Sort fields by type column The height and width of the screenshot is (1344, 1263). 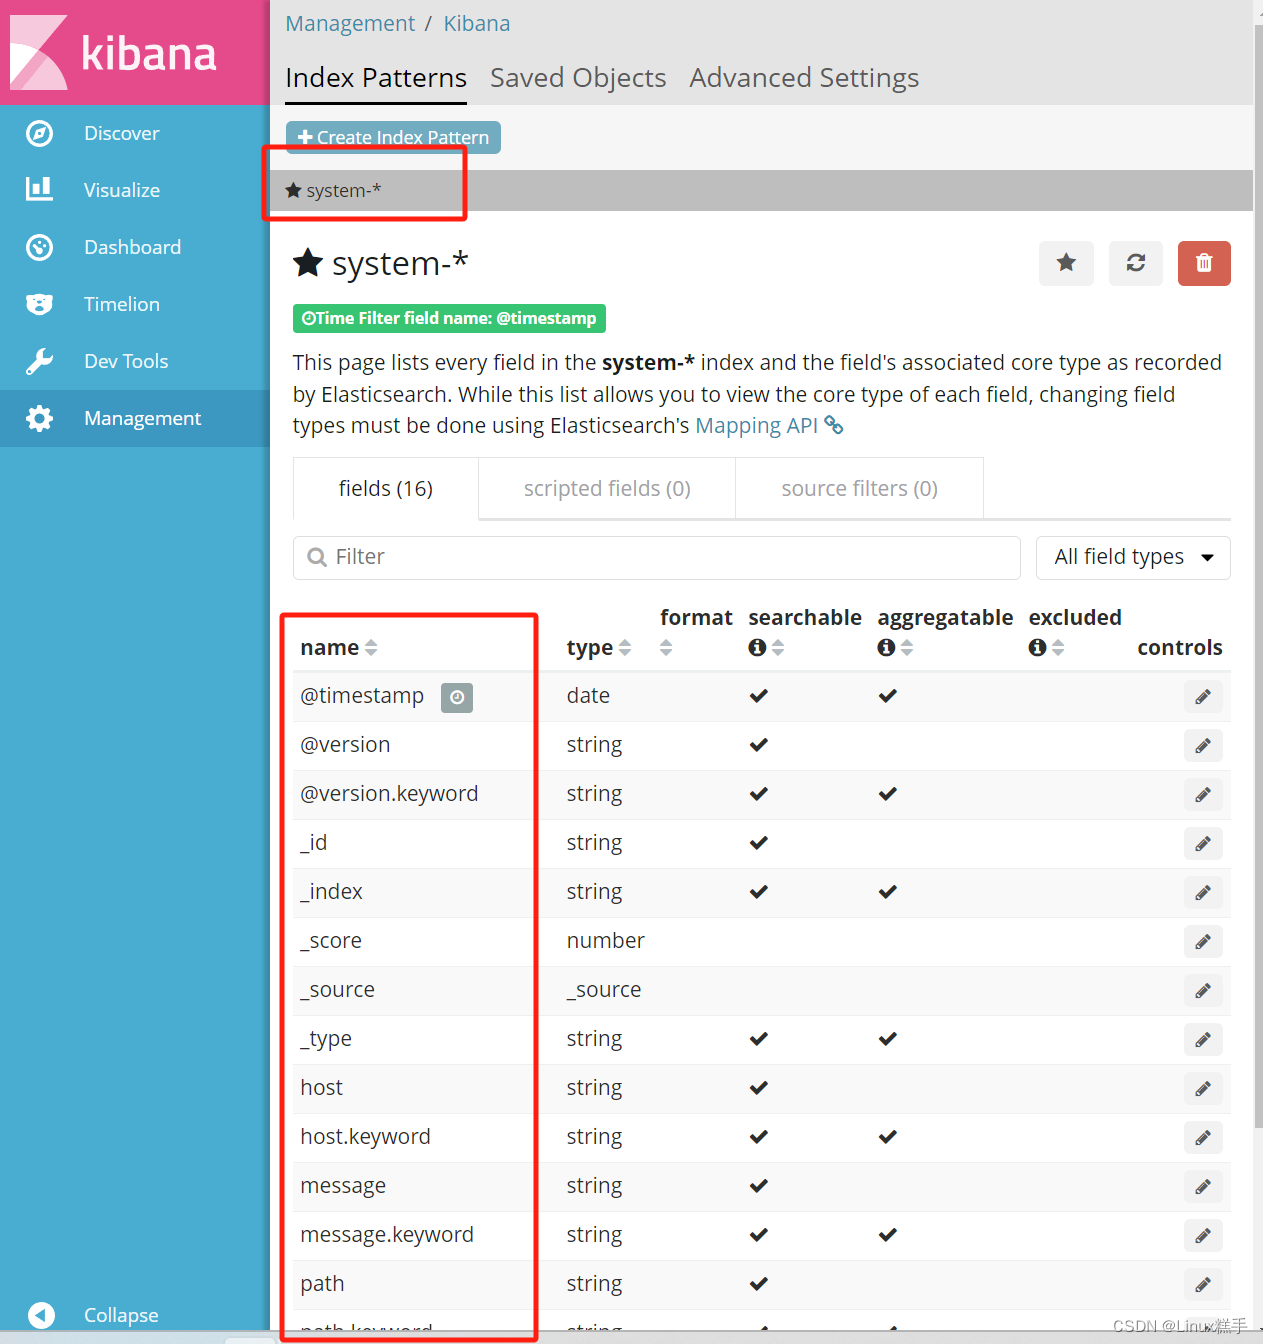[x=625, y=648]
